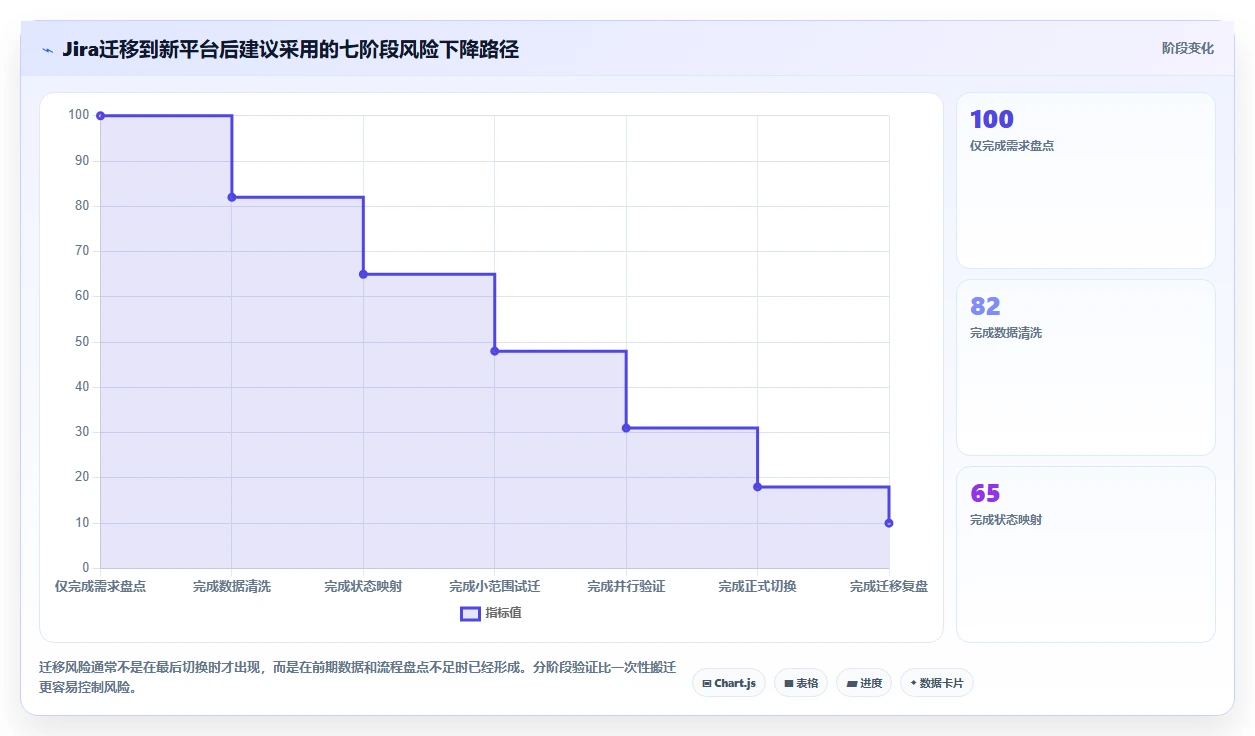Click the Jira迁移 chart title text
This screenshot has height=736, width=1255.
coord(290,49)
